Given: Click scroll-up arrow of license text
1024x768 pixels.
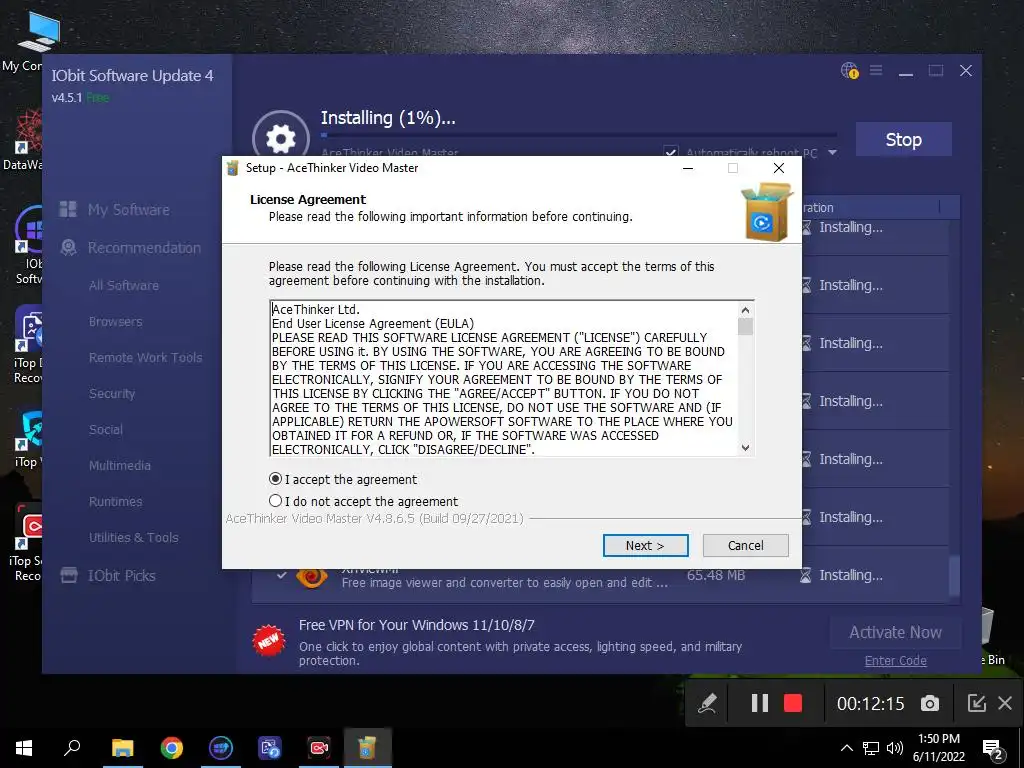Looking at the screenshot, I should tap(745, 310).
